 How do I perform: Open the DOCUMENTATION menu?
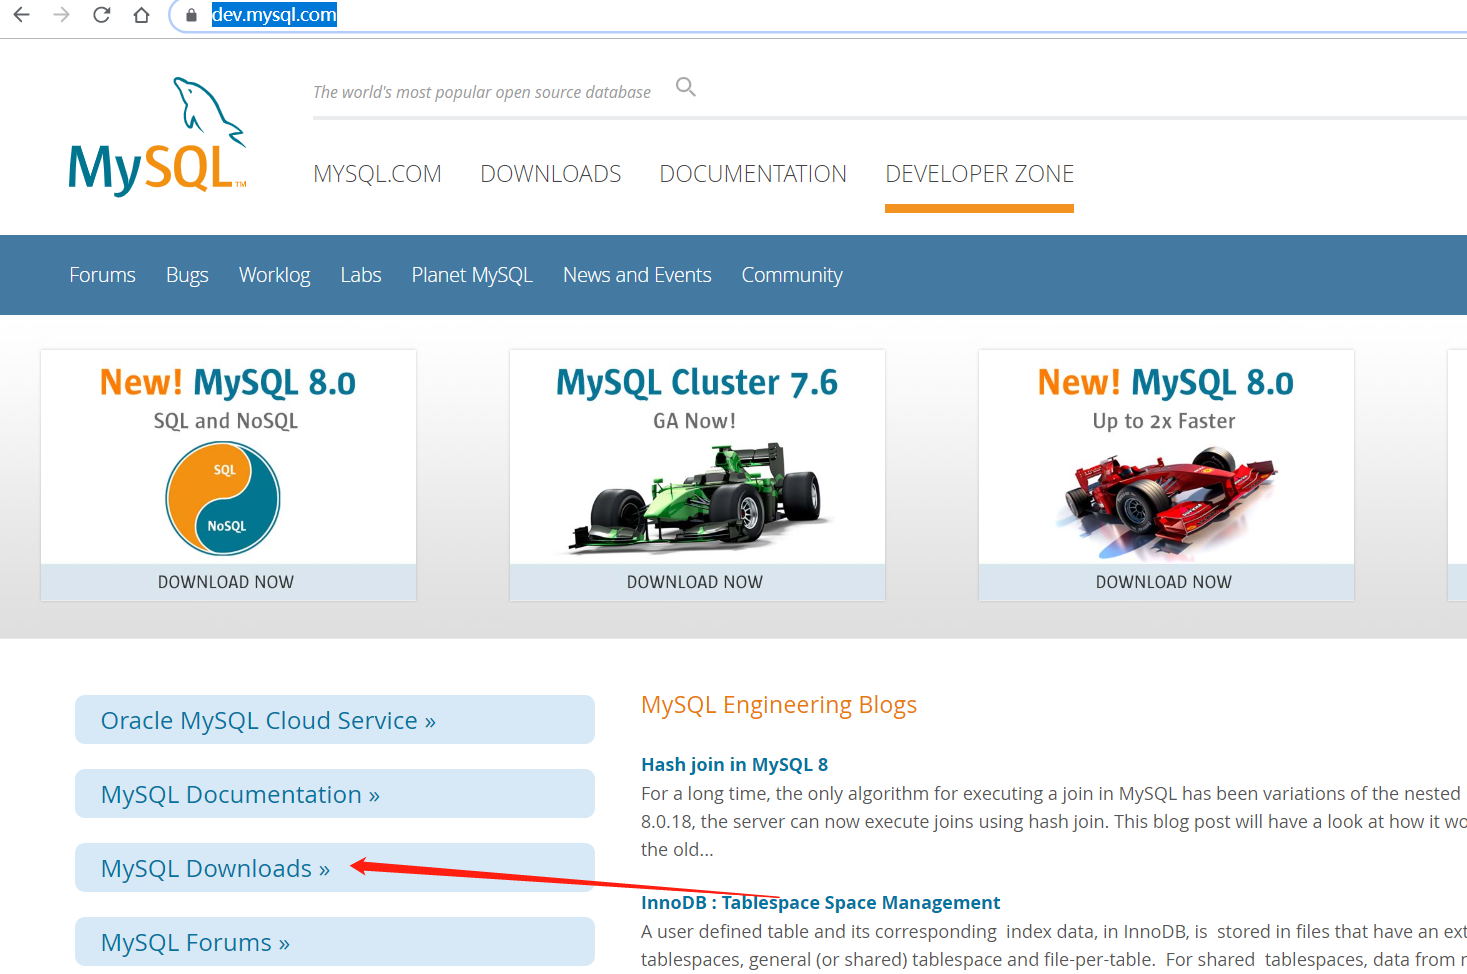[x=753, y=173]
